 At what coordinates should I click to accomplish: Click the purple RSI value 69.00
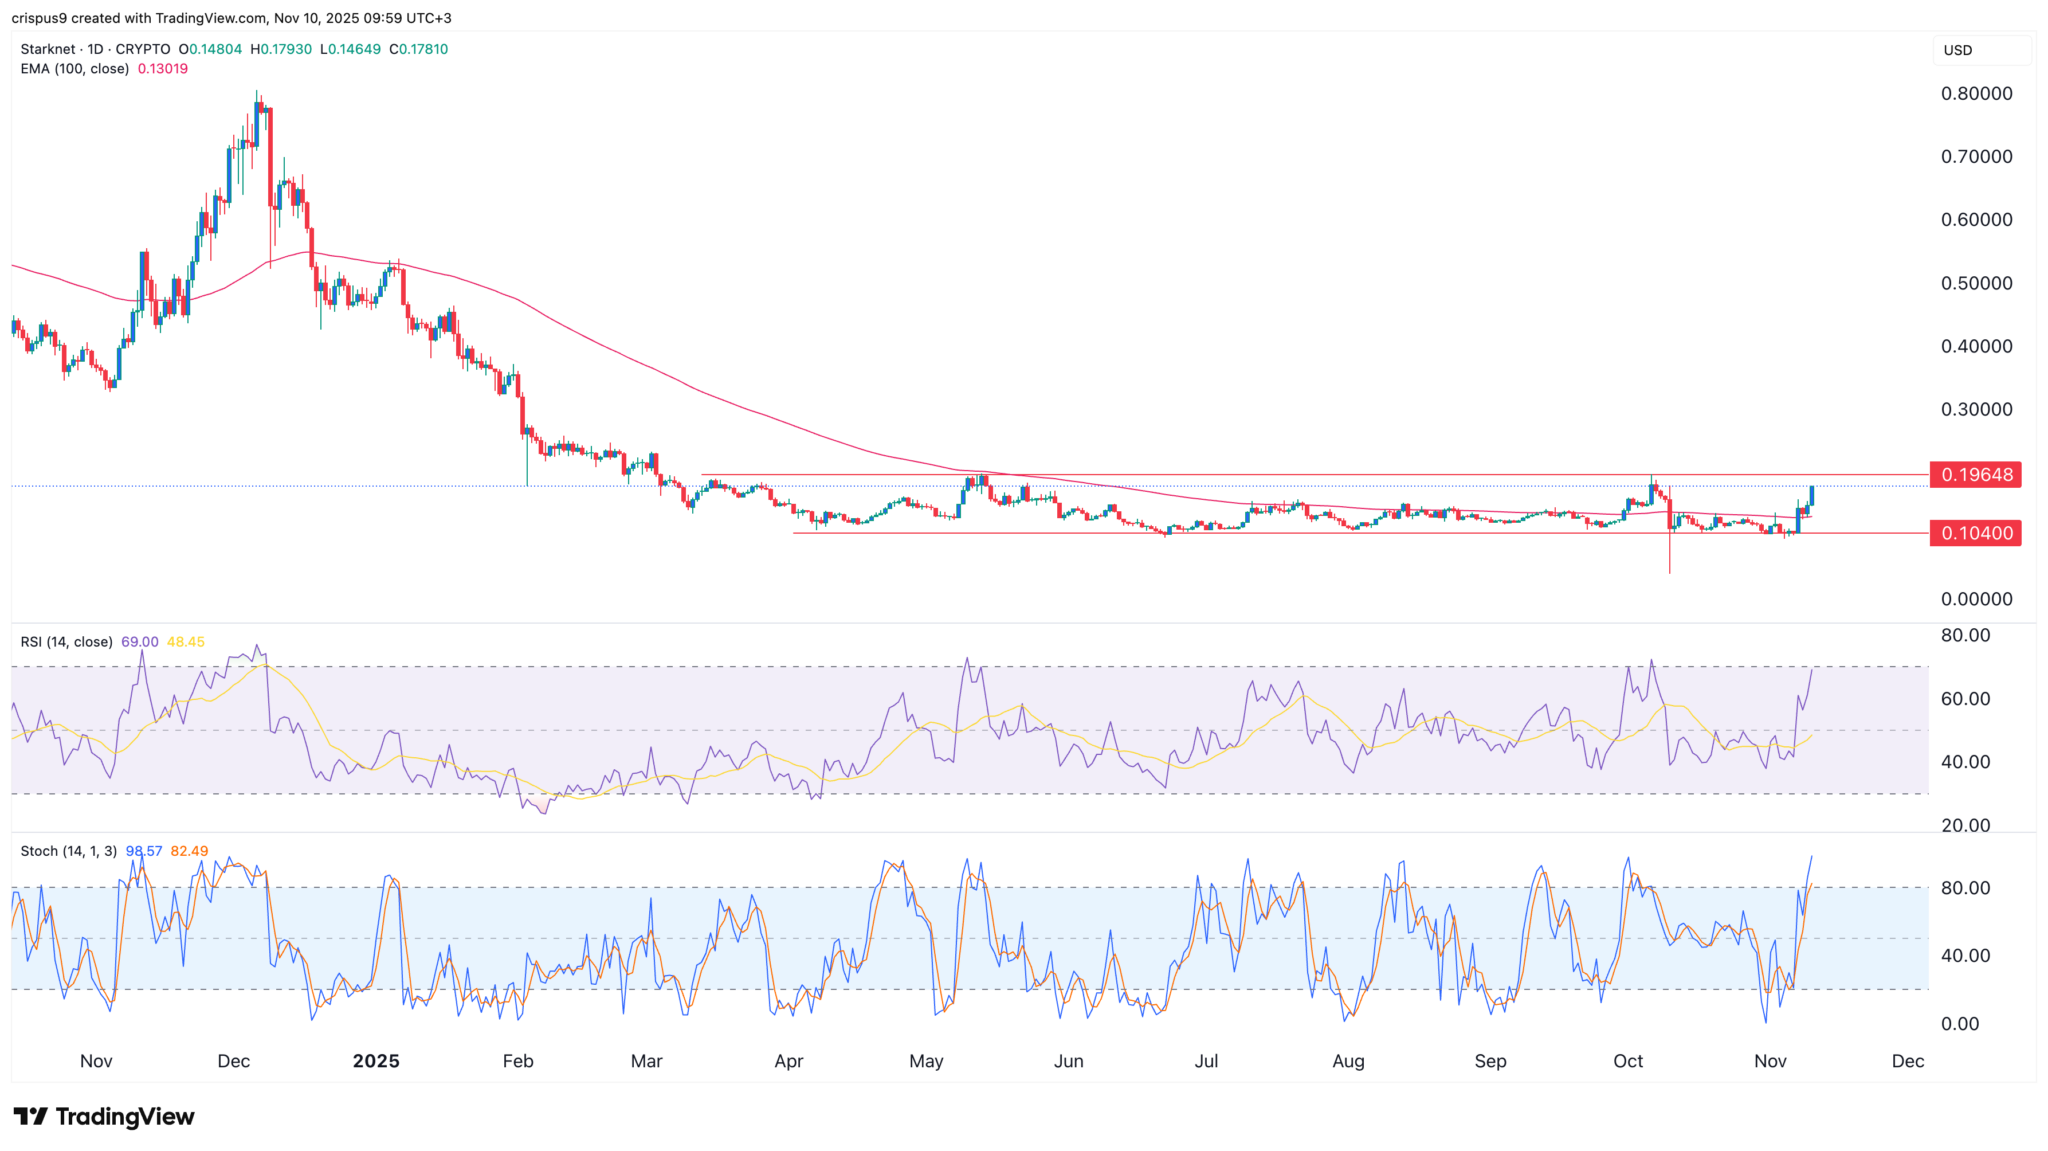point(140,642)
